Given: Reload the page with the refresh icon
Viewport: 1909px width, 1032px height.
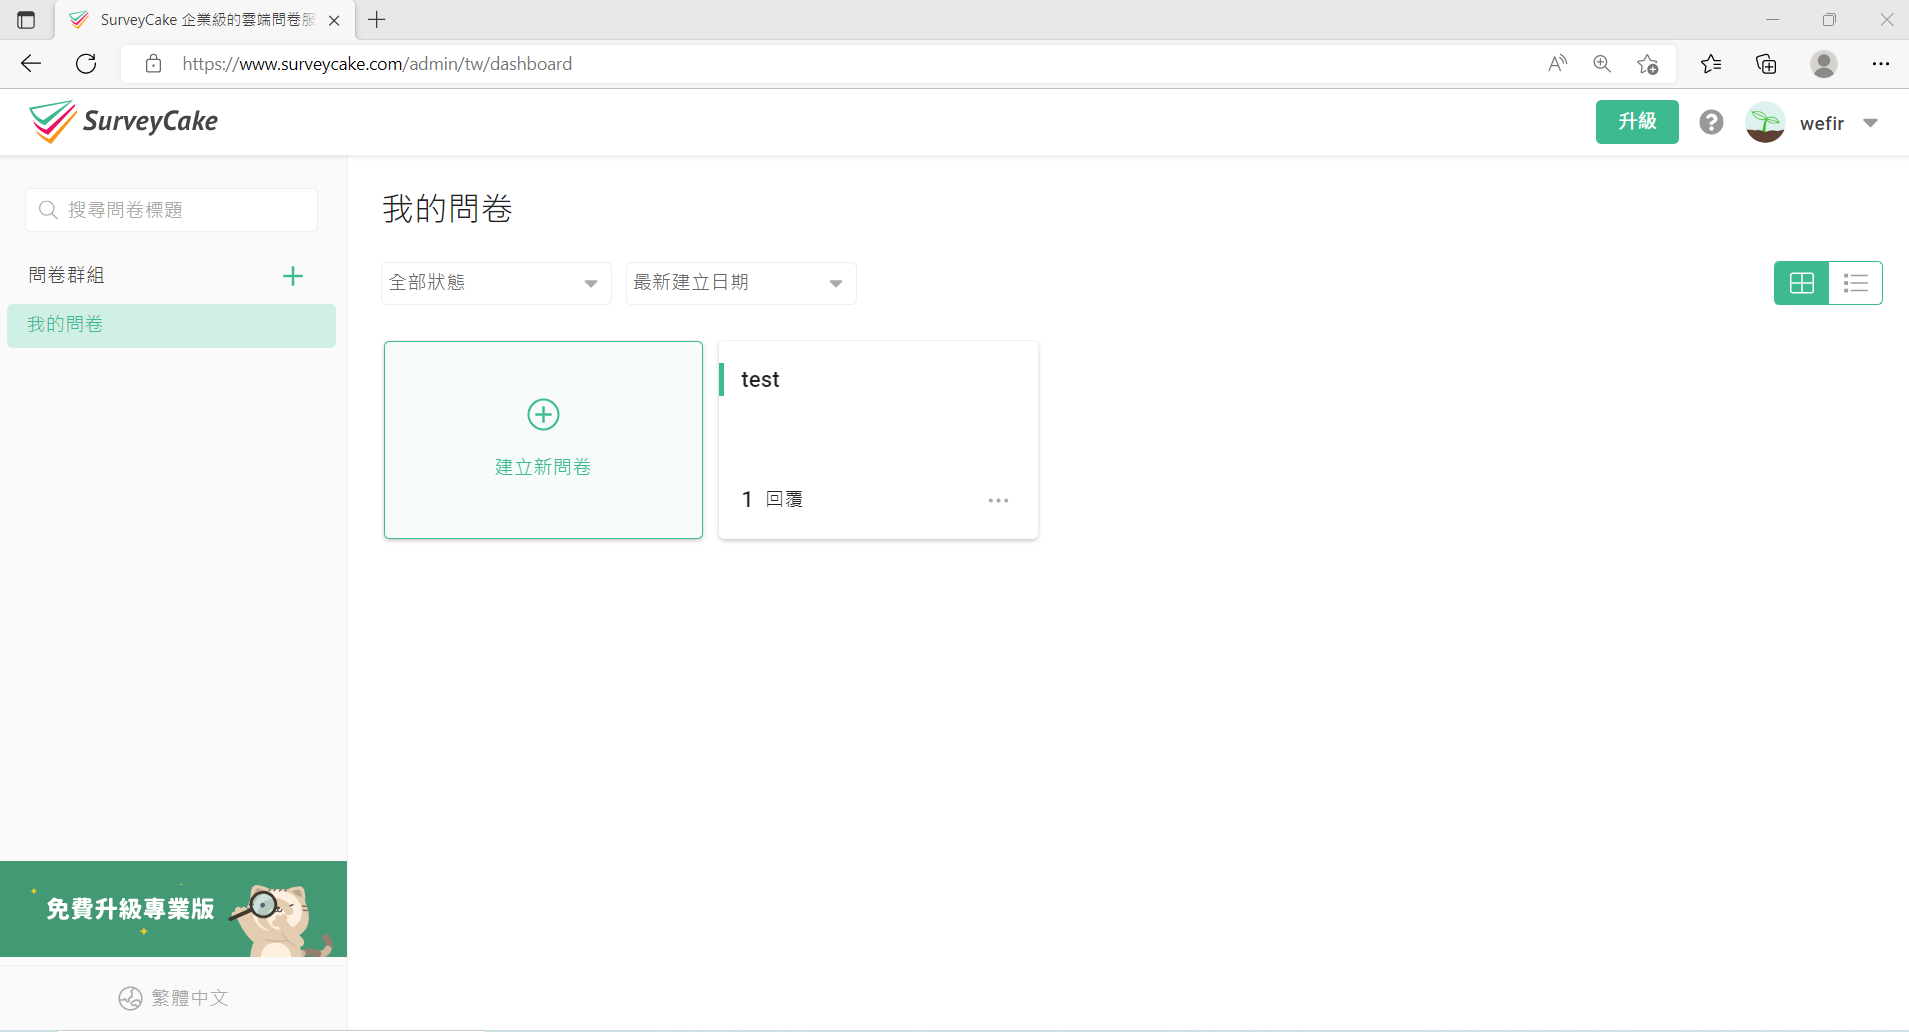Looking at the screenshot, I should [86, 64].
